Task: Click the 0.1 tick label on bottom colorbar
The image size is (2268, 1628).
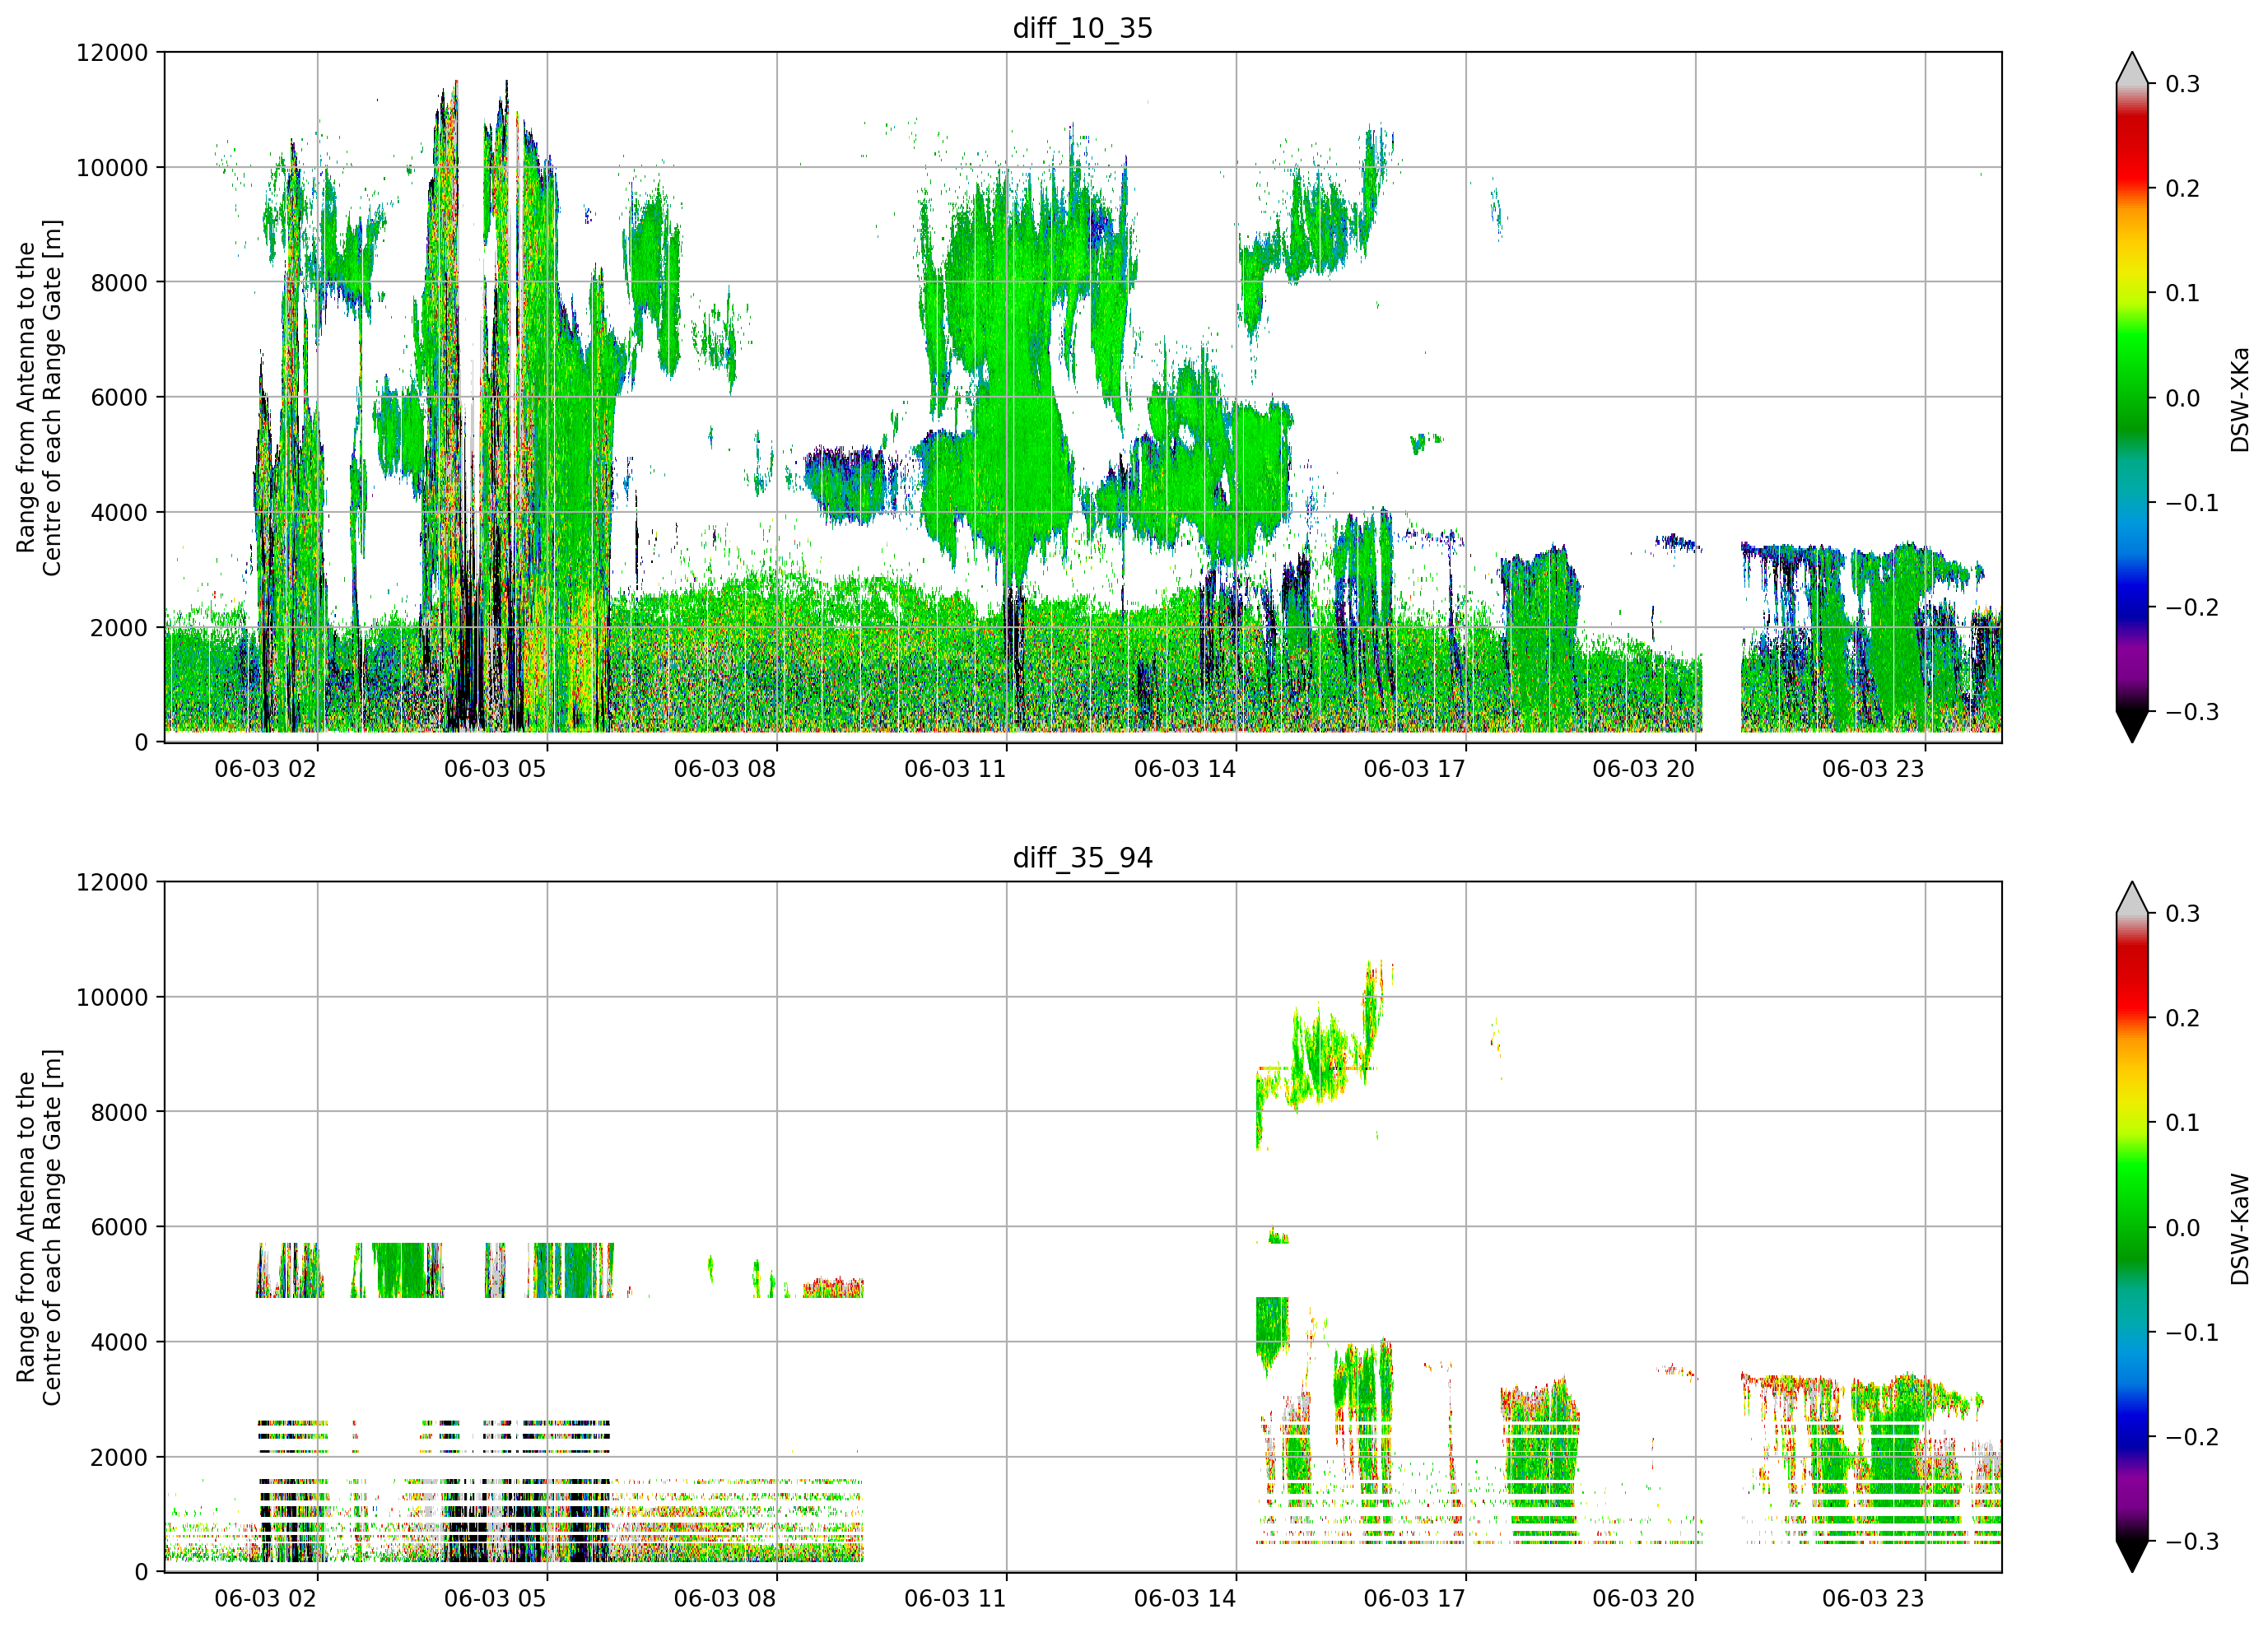Action: [x=2183, y=1123]
